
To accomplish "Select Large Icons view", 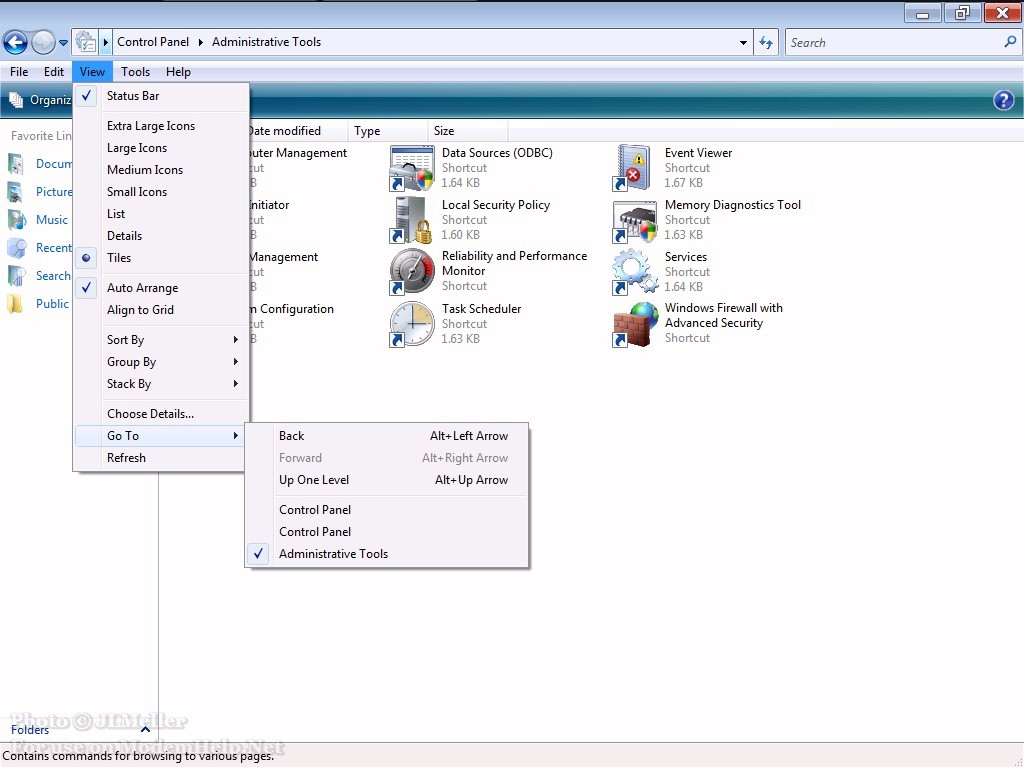I will click(x=162, y=148).
